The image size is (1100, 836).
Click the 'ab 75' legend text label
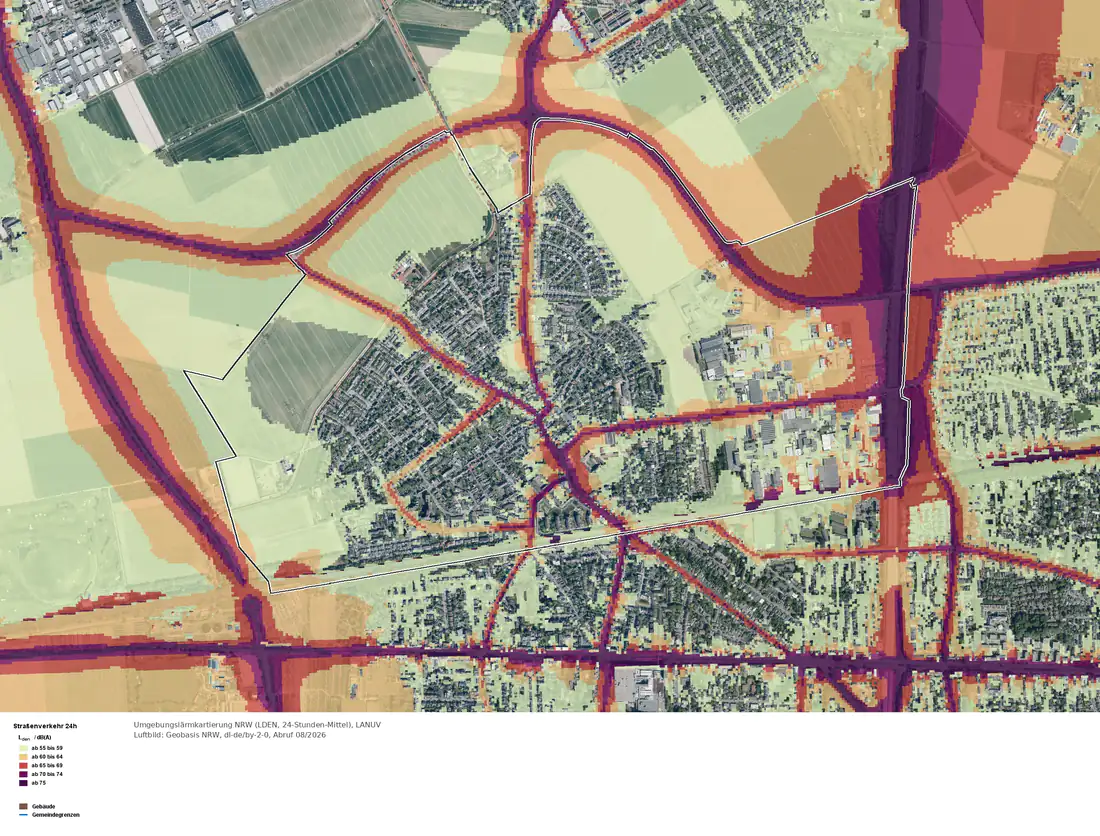coord(39,783)
